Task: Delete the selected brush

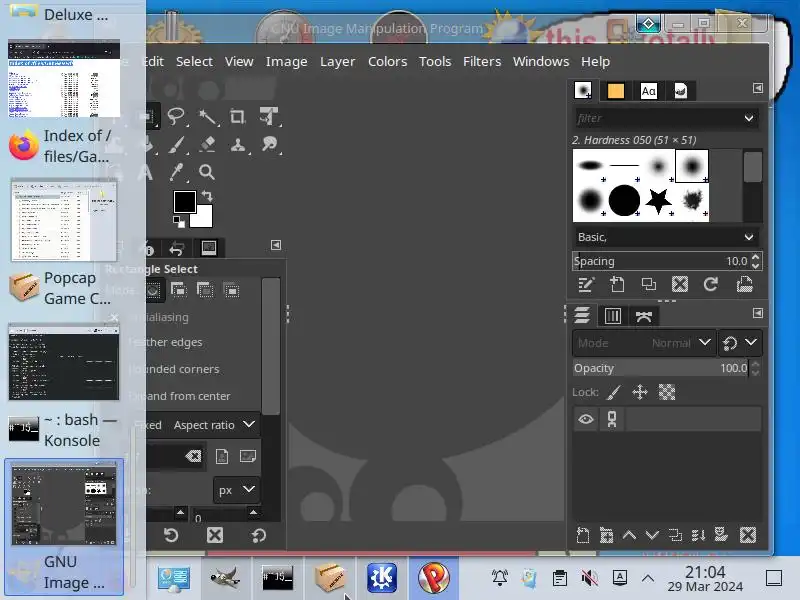Action: (680, 284)
